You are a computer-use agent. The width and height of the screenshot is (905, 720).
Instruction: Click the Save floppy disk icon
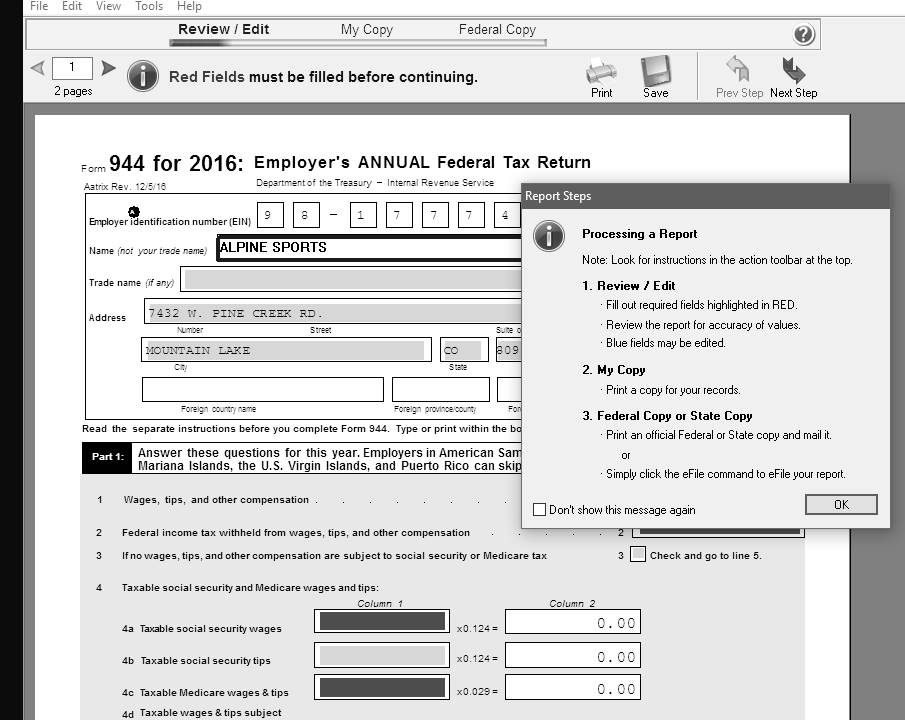tap(656, 72)
